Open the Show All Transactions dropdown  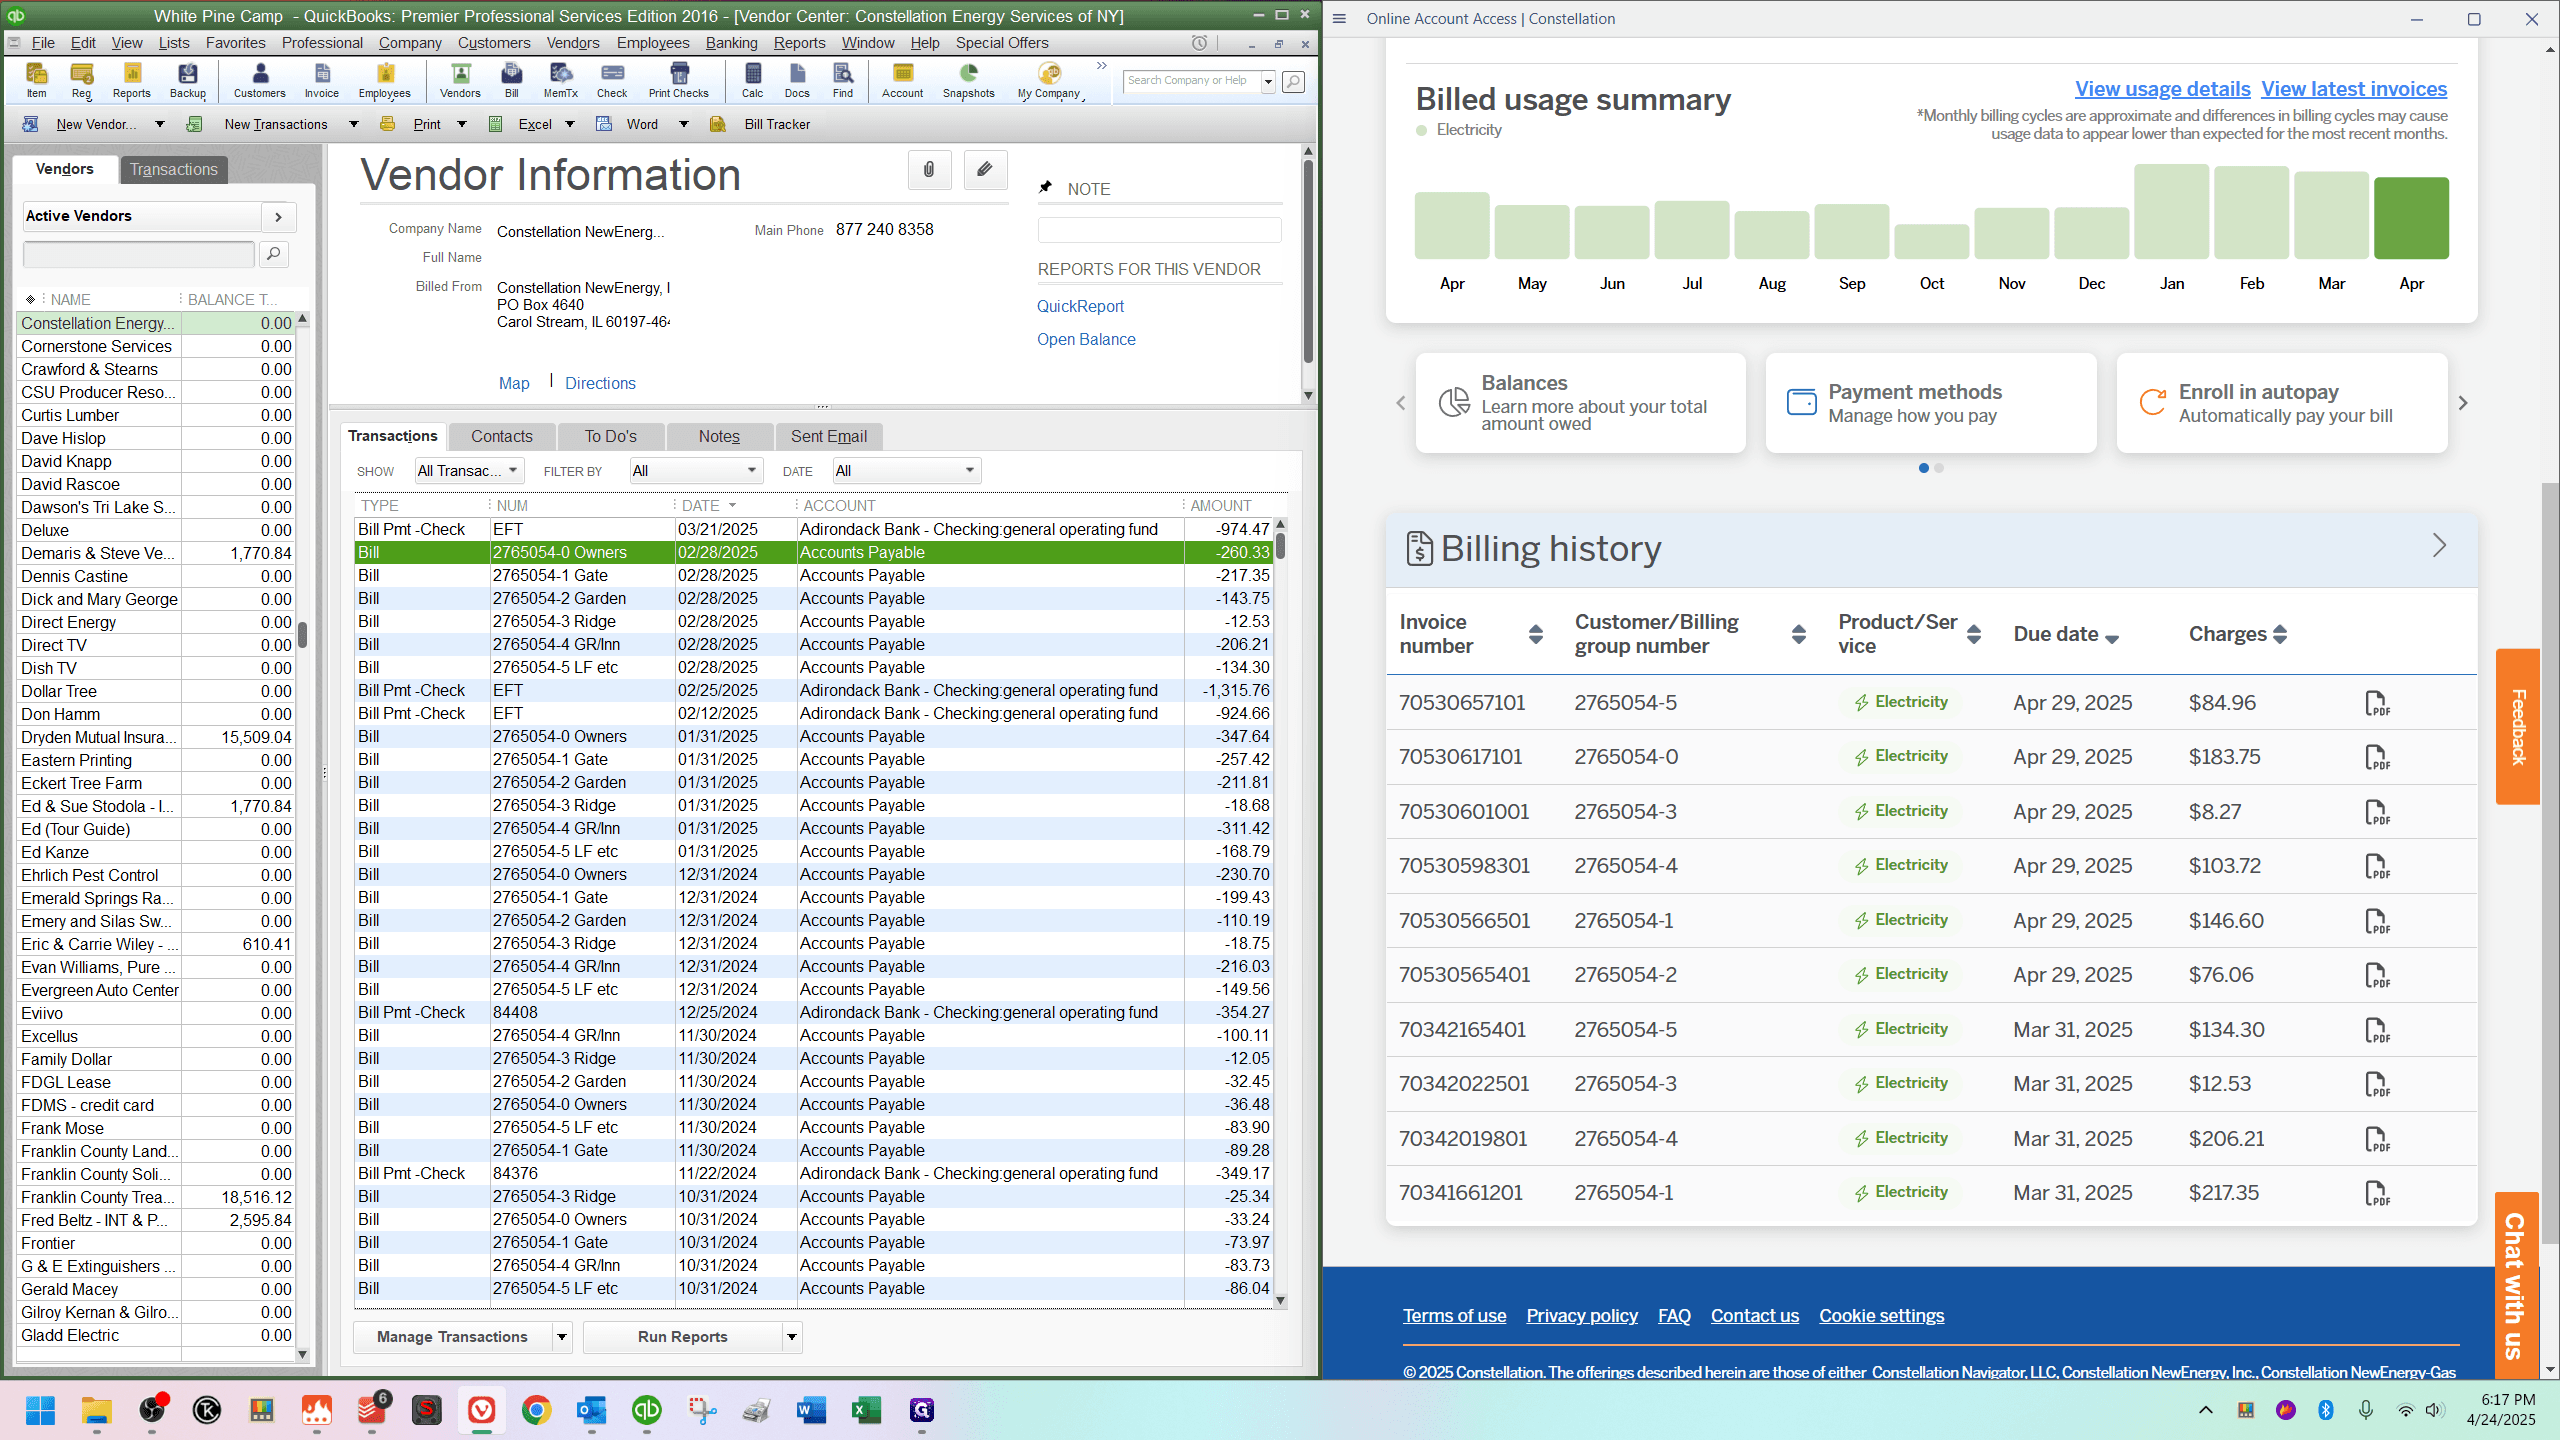(x=468, y=471)
